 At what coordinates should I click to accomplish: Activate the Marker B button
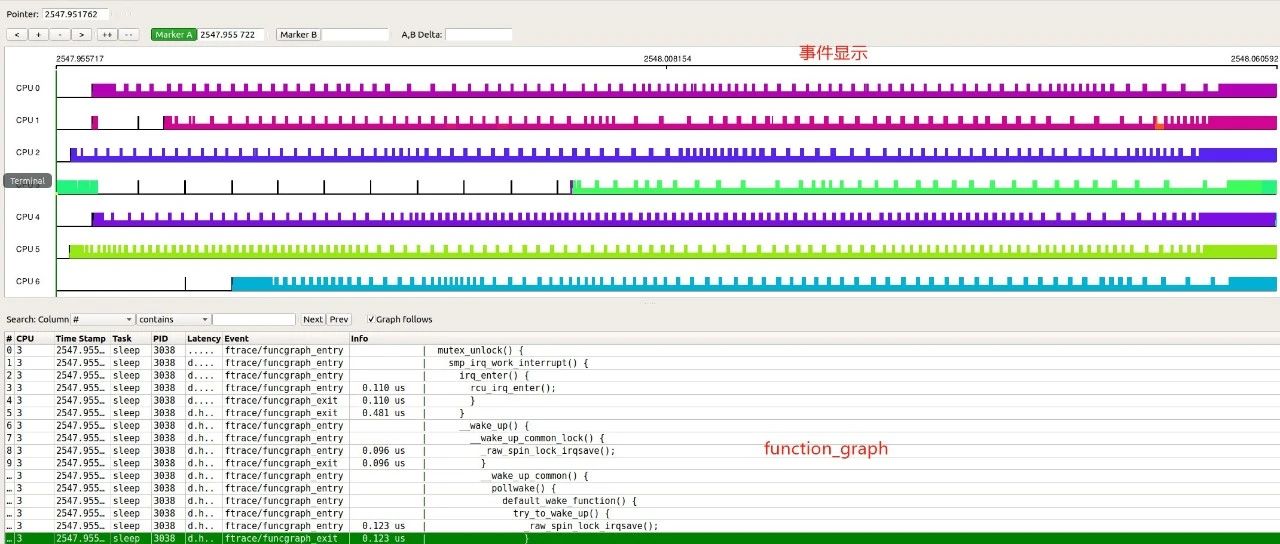(299, 34)
